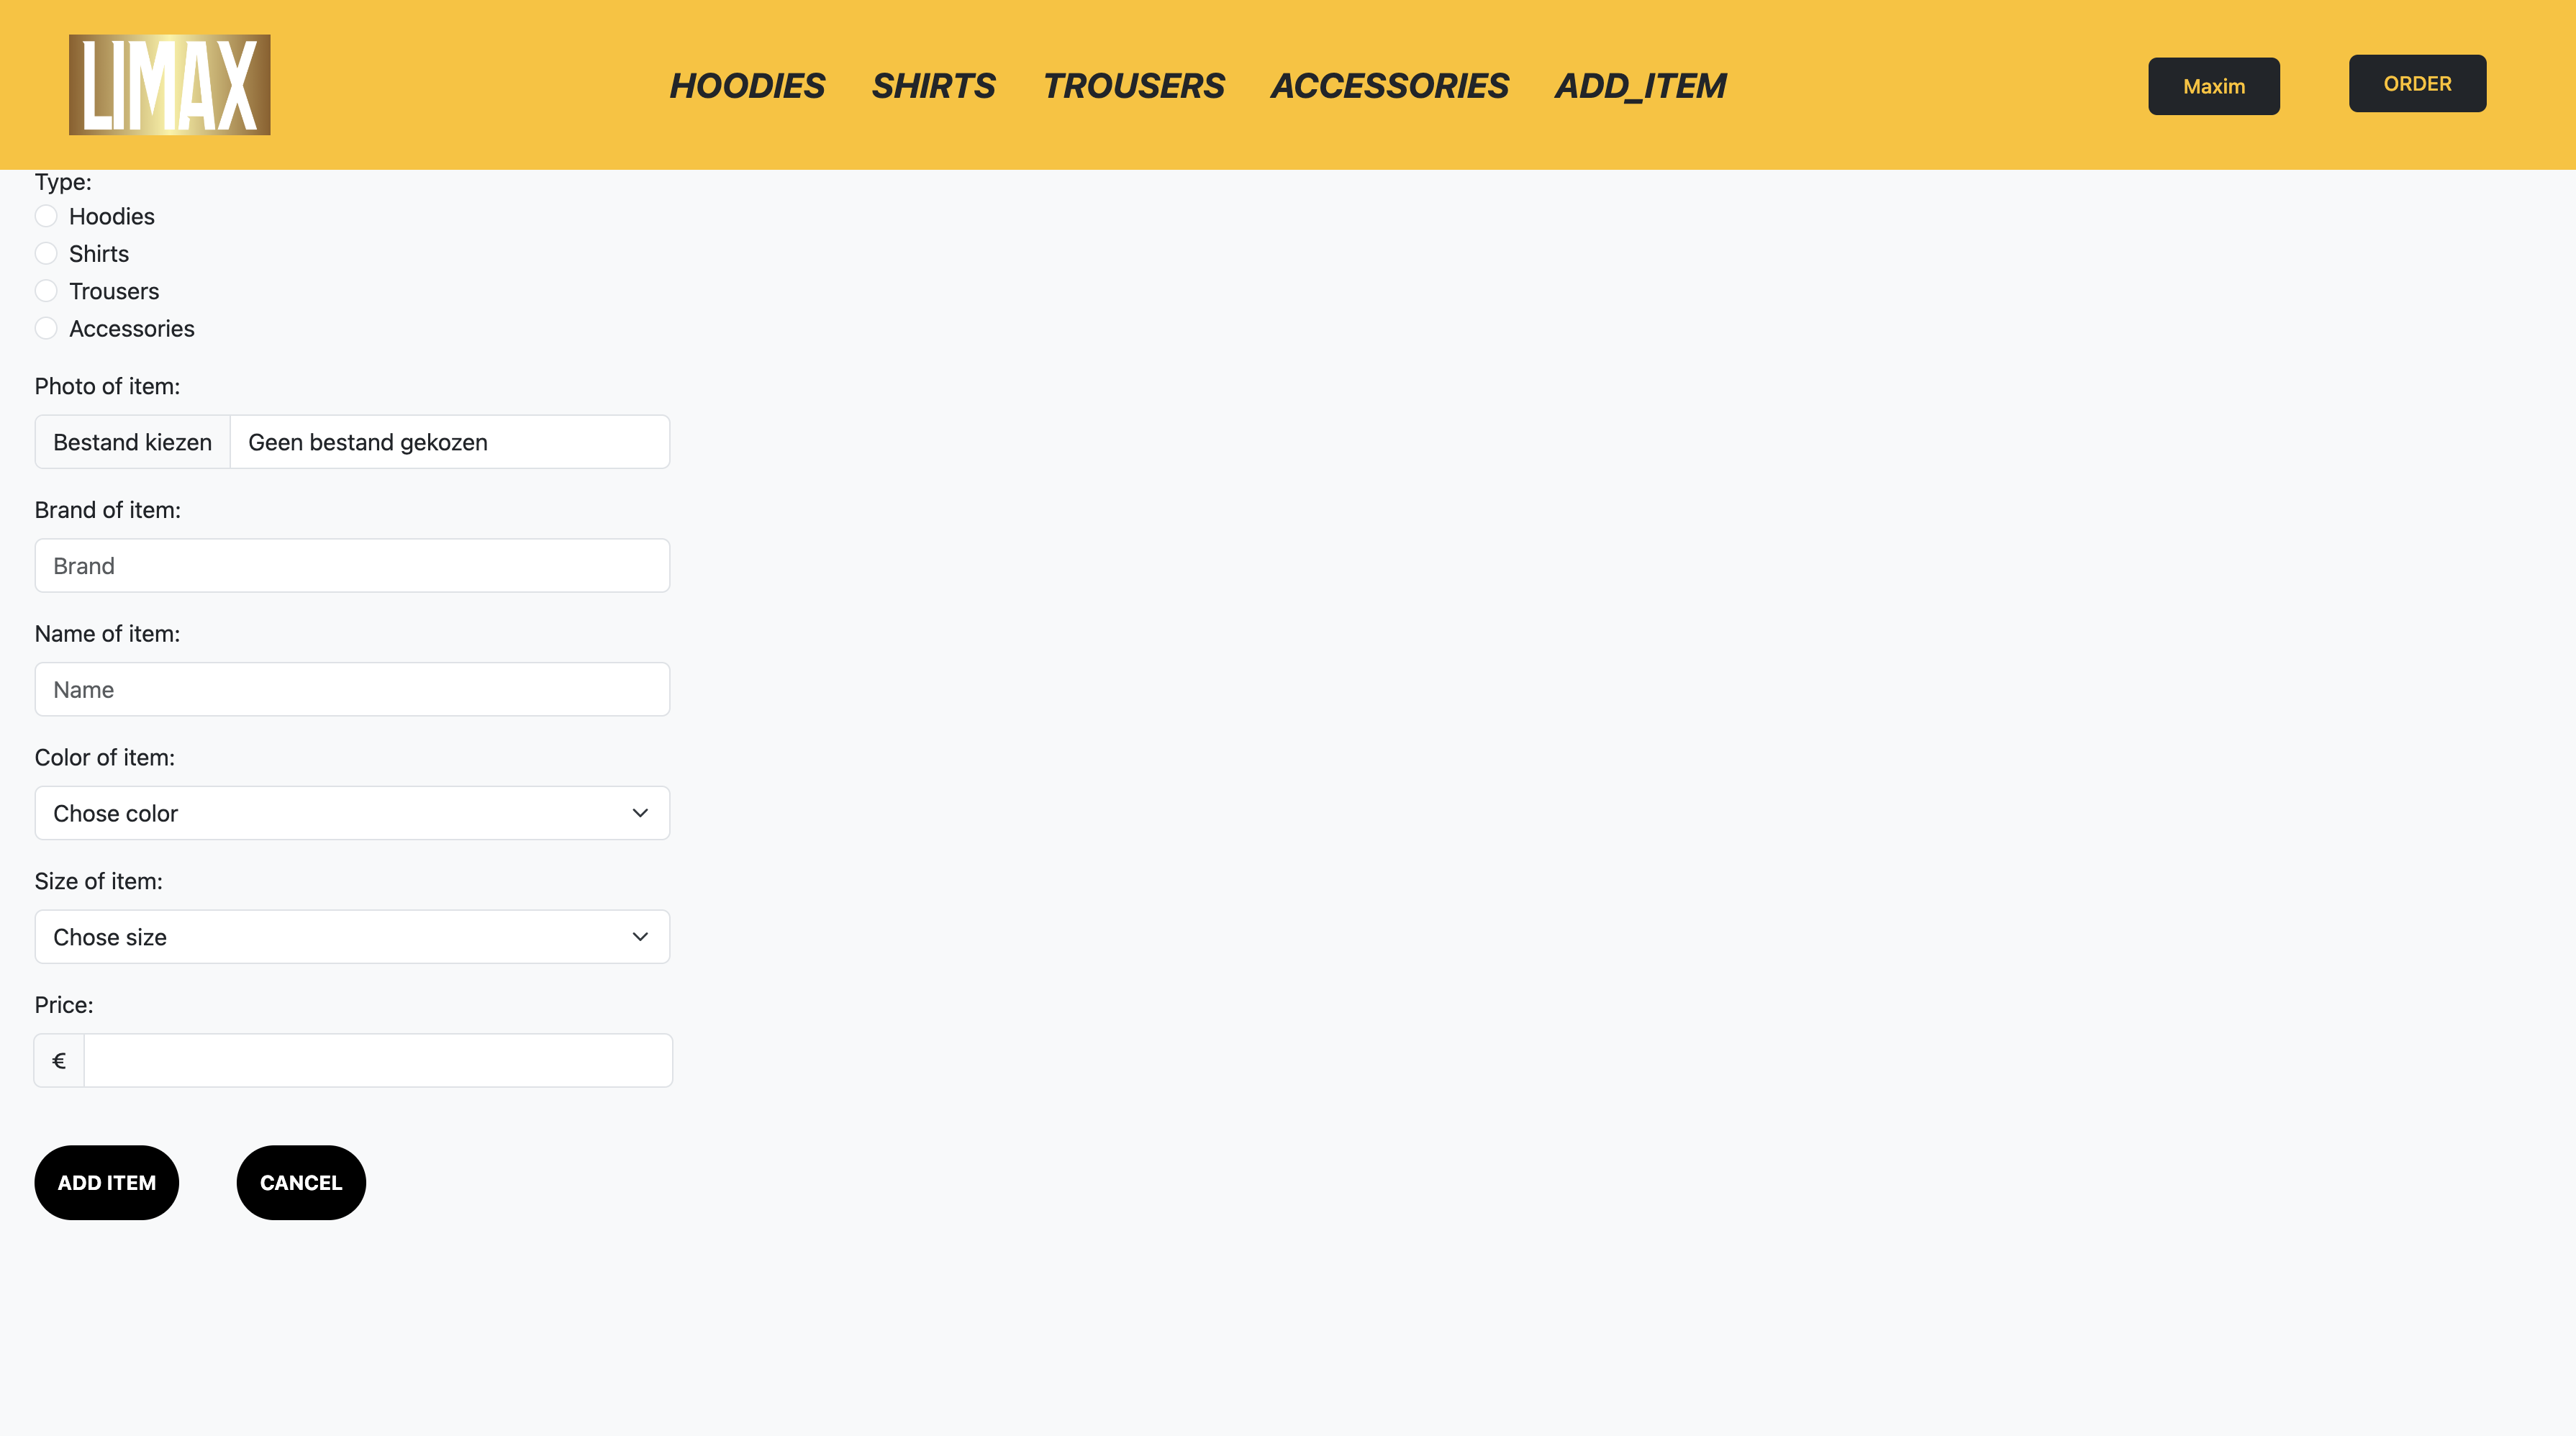The width and height of the screenshot is (2576, 1436).
Task: Click the color dropdown chevron arrow
Action: pos(640,813)
